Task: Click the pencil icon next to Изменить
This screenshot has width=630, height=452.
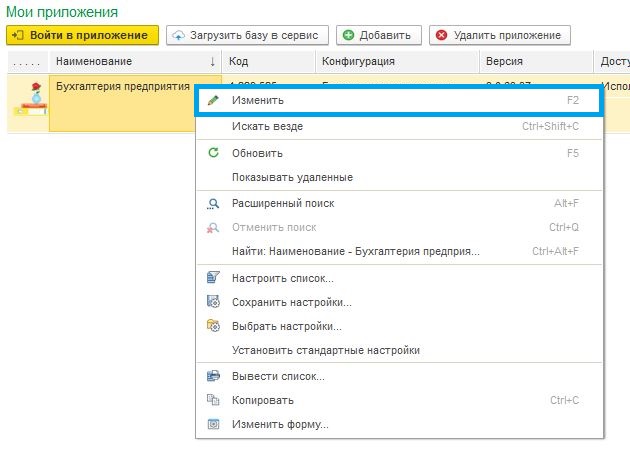Action: (213, 101)
